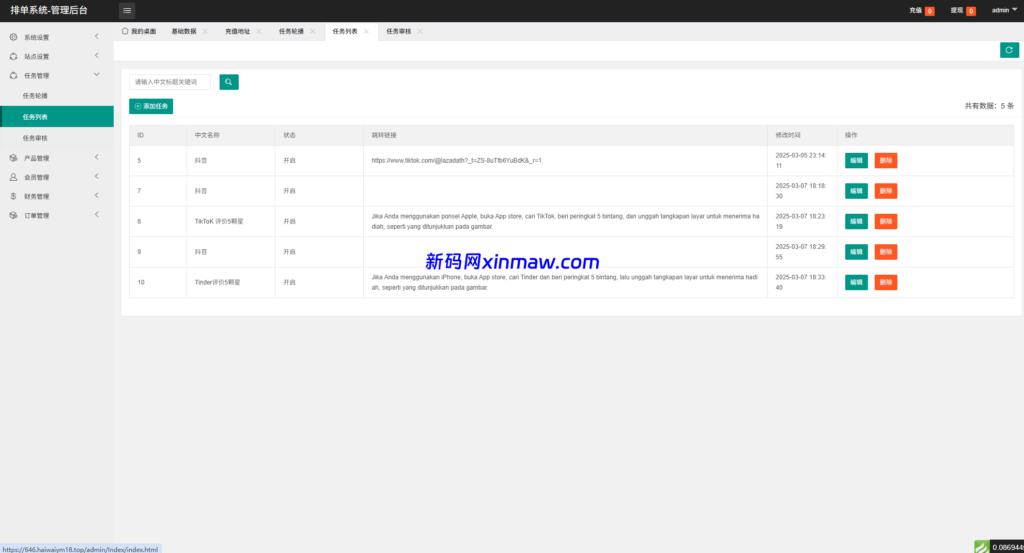Delete the task with ID 7
The width and height of the screenshot is (1024, 553).
[886, 191]
